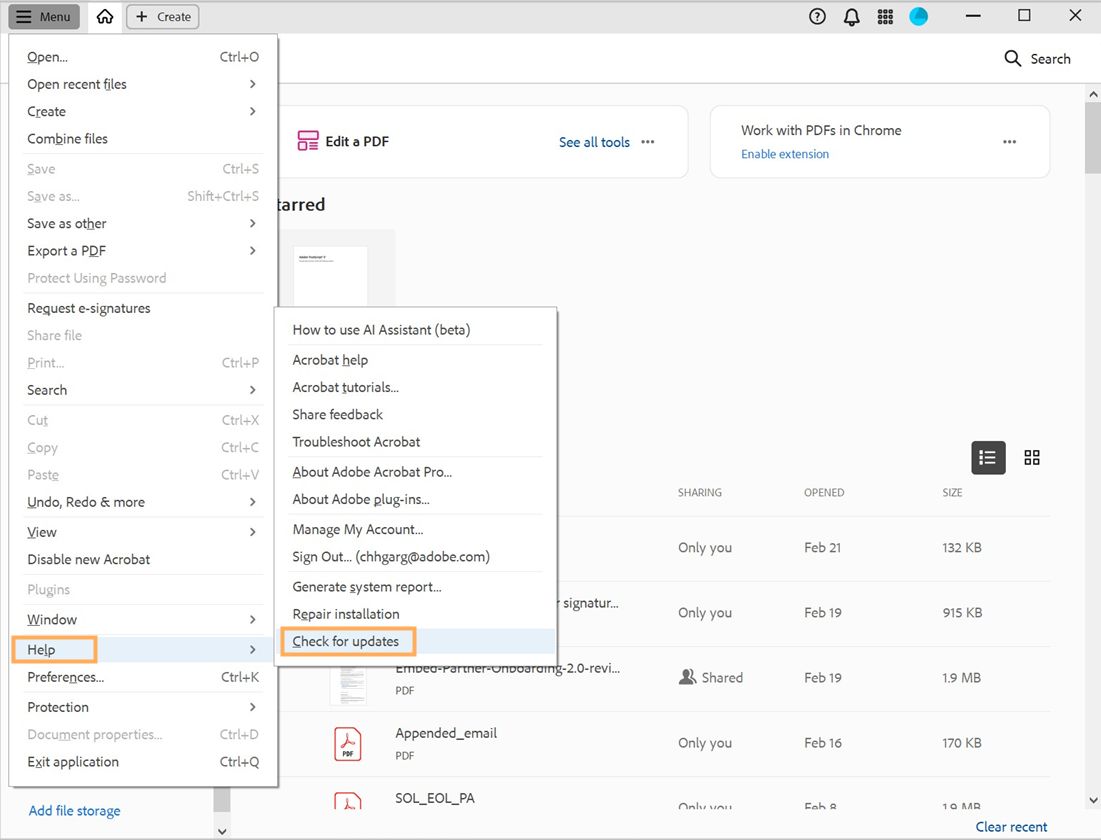Open the help question mark icon
1101x840 pixels.
817,16
